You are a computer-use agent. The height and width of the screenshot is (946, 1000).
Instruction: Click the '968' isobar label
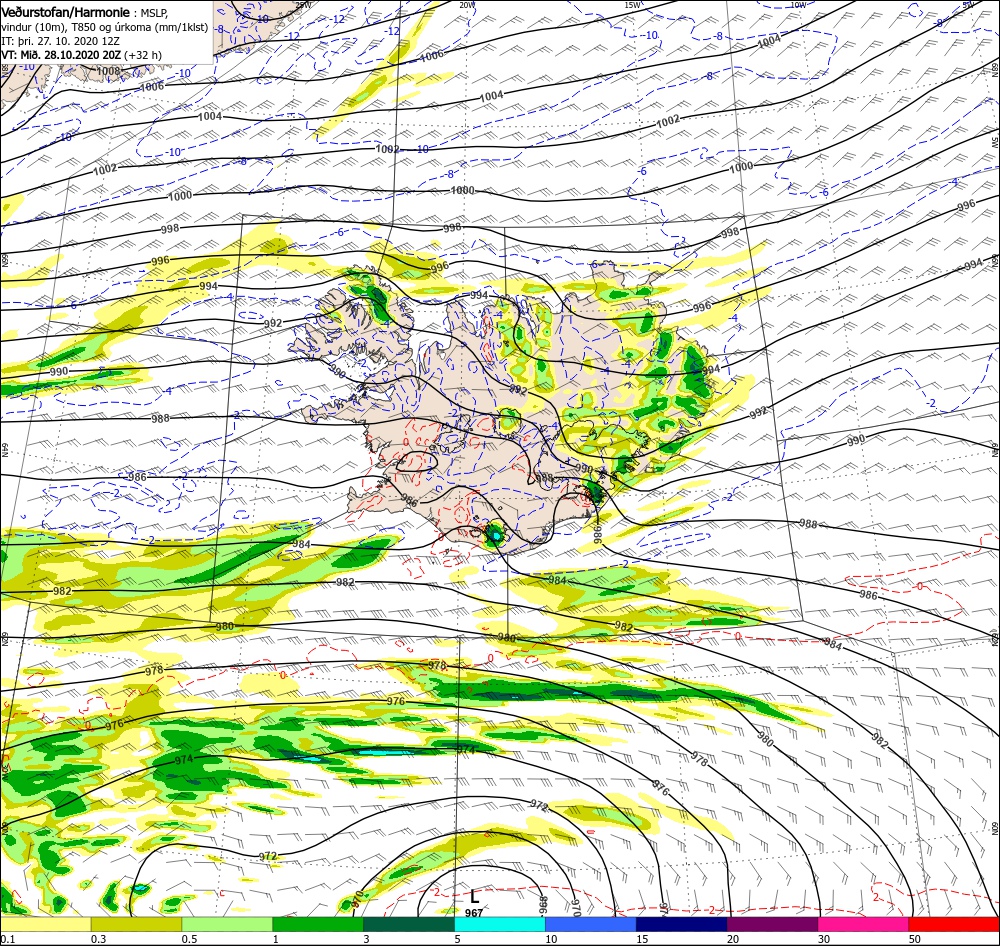tap(543, 905)
